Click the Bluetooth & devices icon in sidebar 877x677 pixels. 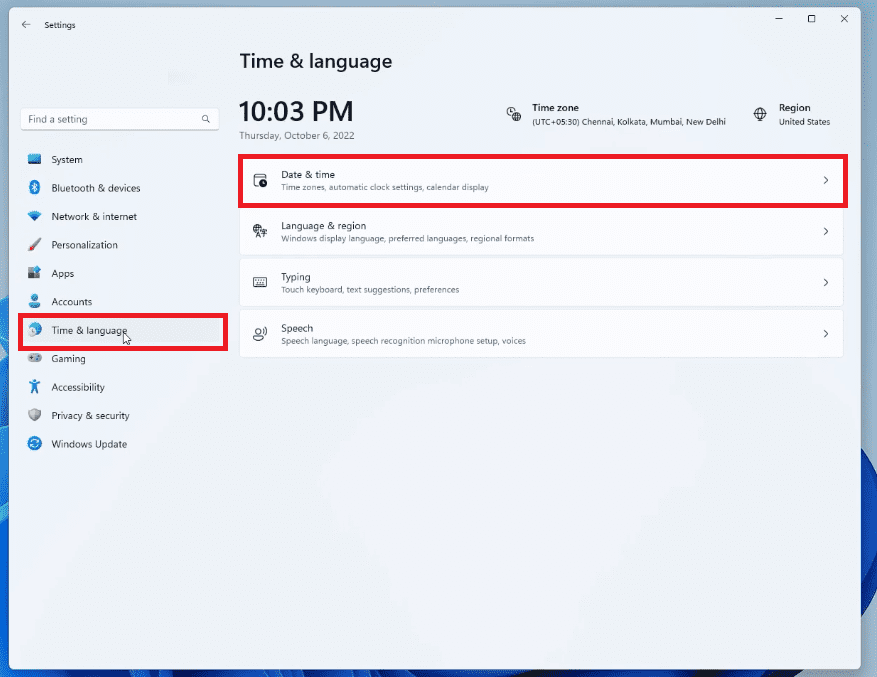pyautogui.click(x=35, y=188)
